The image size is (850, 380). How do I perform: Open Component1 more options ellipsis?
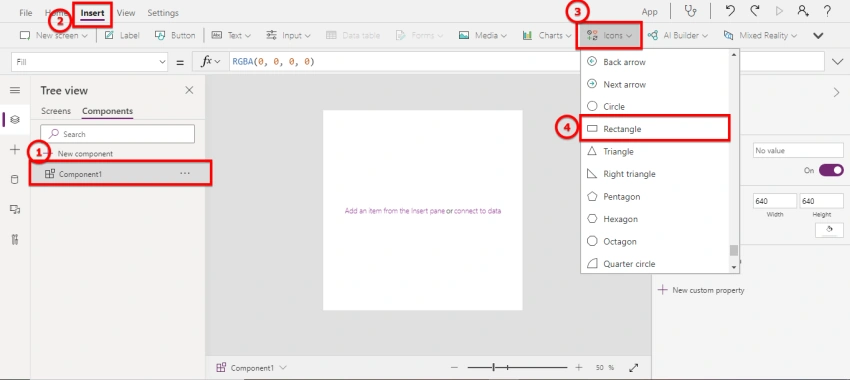pyautogui.click(x=185, y=173)
